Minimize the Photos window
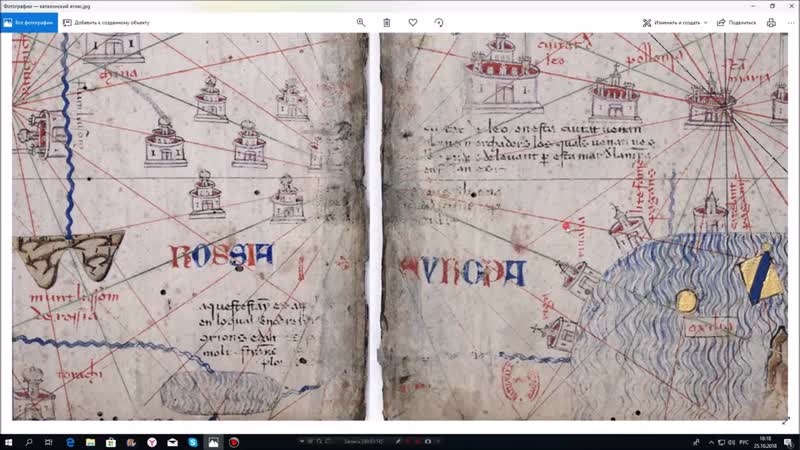Viewport: 800px width, 450px height. (x=753, y=6)
